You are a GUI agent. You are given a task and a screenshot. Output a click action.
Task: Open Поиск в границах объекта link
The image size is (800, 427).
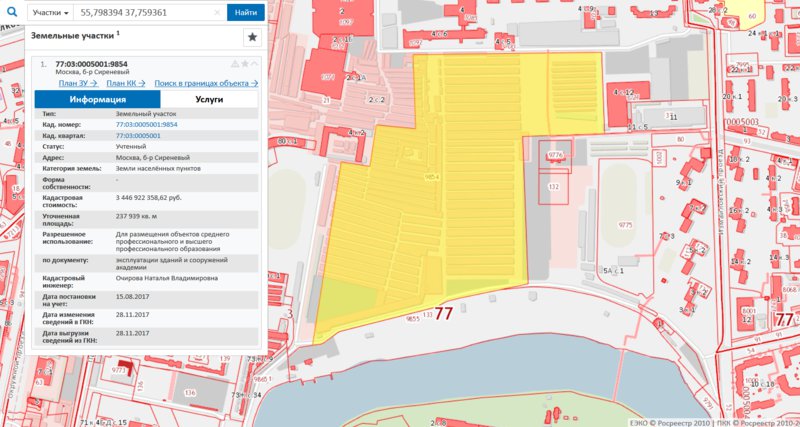[206, 83]
